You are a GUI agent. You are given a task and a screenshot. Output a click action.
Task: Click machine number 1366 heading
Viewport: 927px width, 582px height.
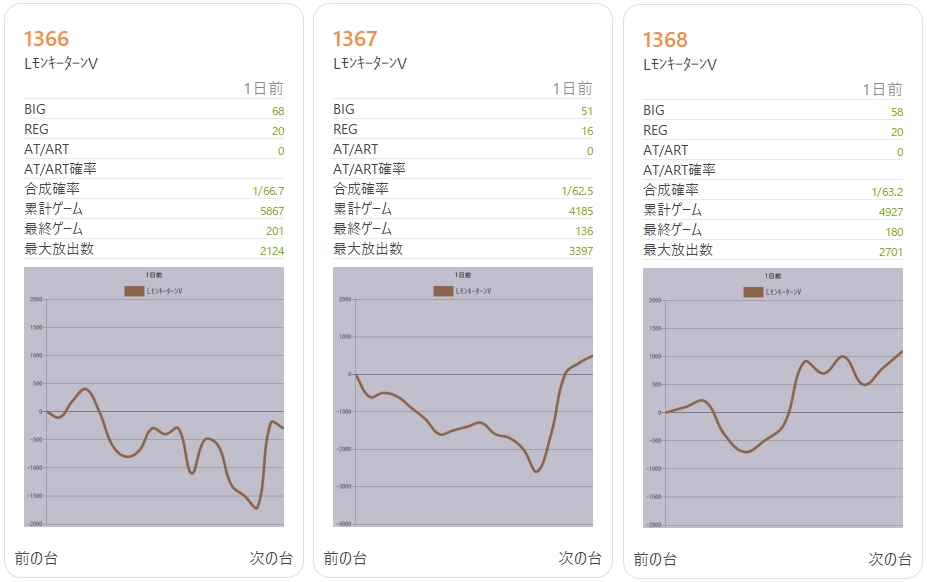46,39
